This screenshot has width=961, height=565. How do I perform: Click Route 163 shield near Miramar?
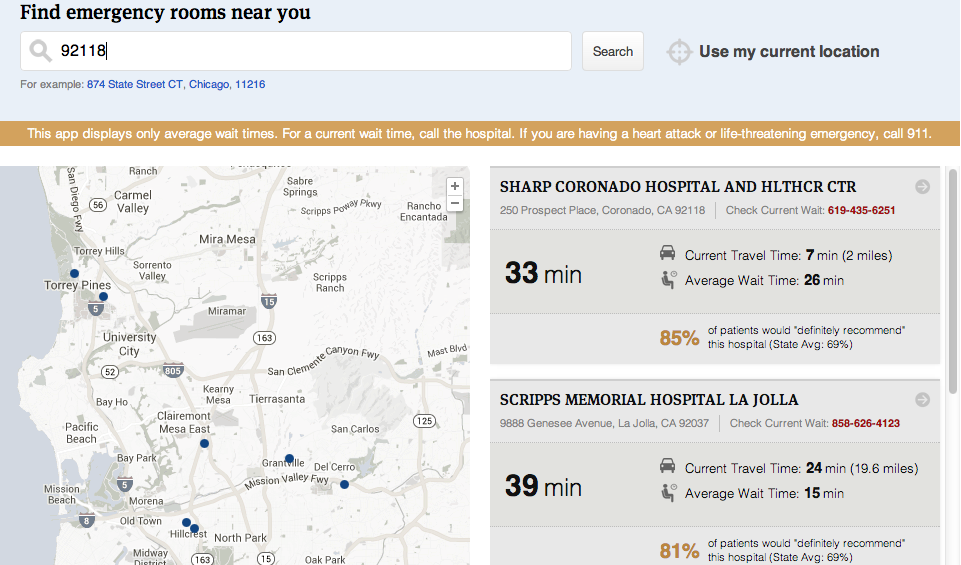tap(265, 338)
